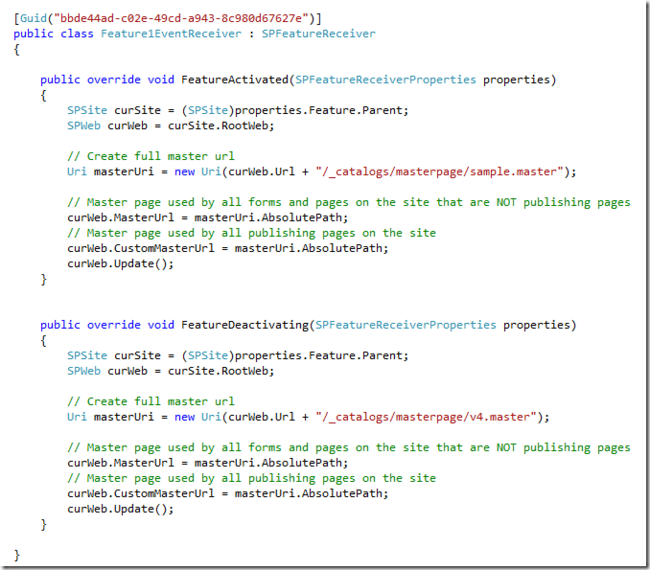Click curWeb.Update() inside FeatureActivated
Image resolution: width=650 pixels, height=570 pixels.
121,264
